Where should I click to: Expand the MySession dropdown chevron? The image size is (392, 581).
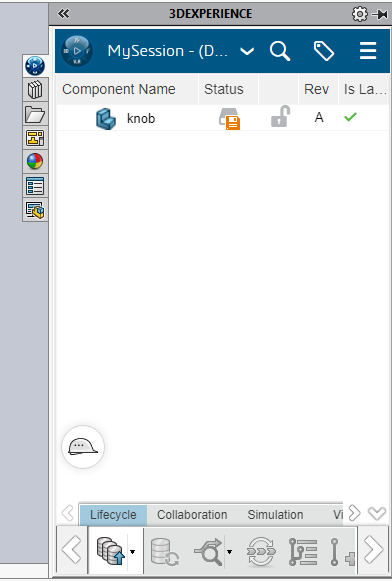point(247,51)
